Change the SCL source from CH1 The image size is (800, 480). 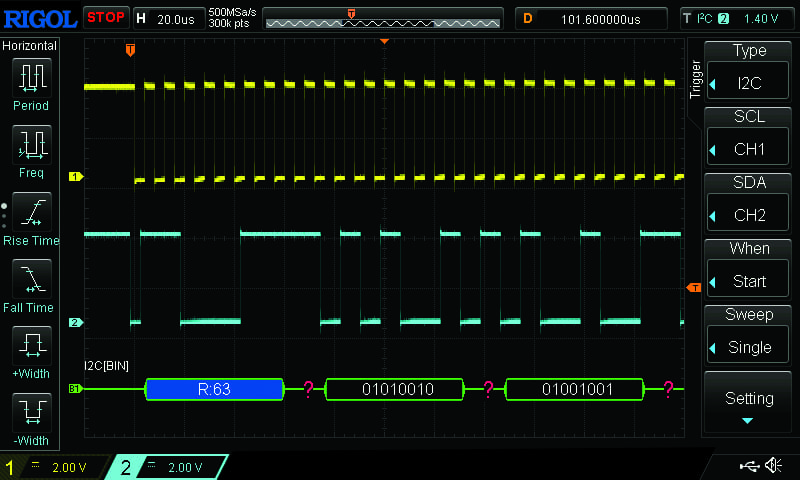749,138
